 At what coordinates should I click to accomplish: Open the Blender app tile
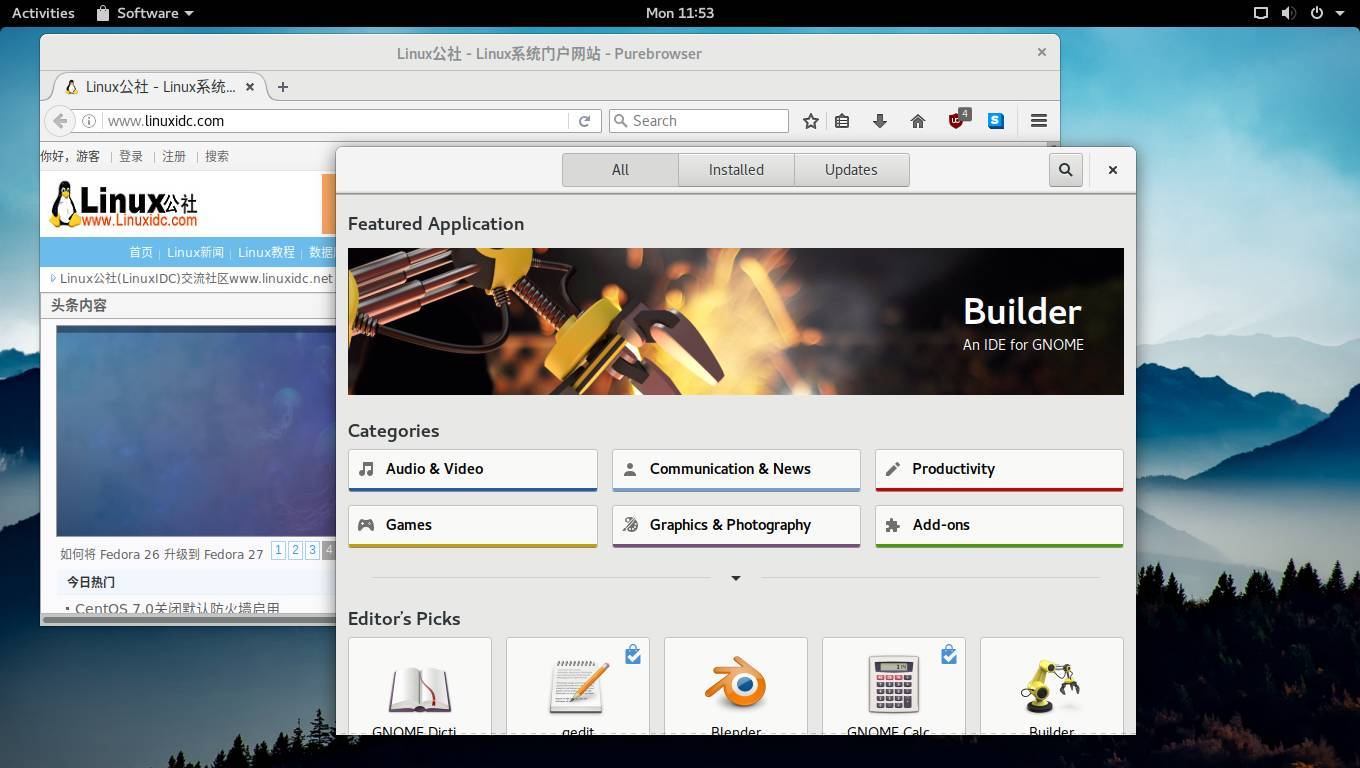click(x=736, y=686)
